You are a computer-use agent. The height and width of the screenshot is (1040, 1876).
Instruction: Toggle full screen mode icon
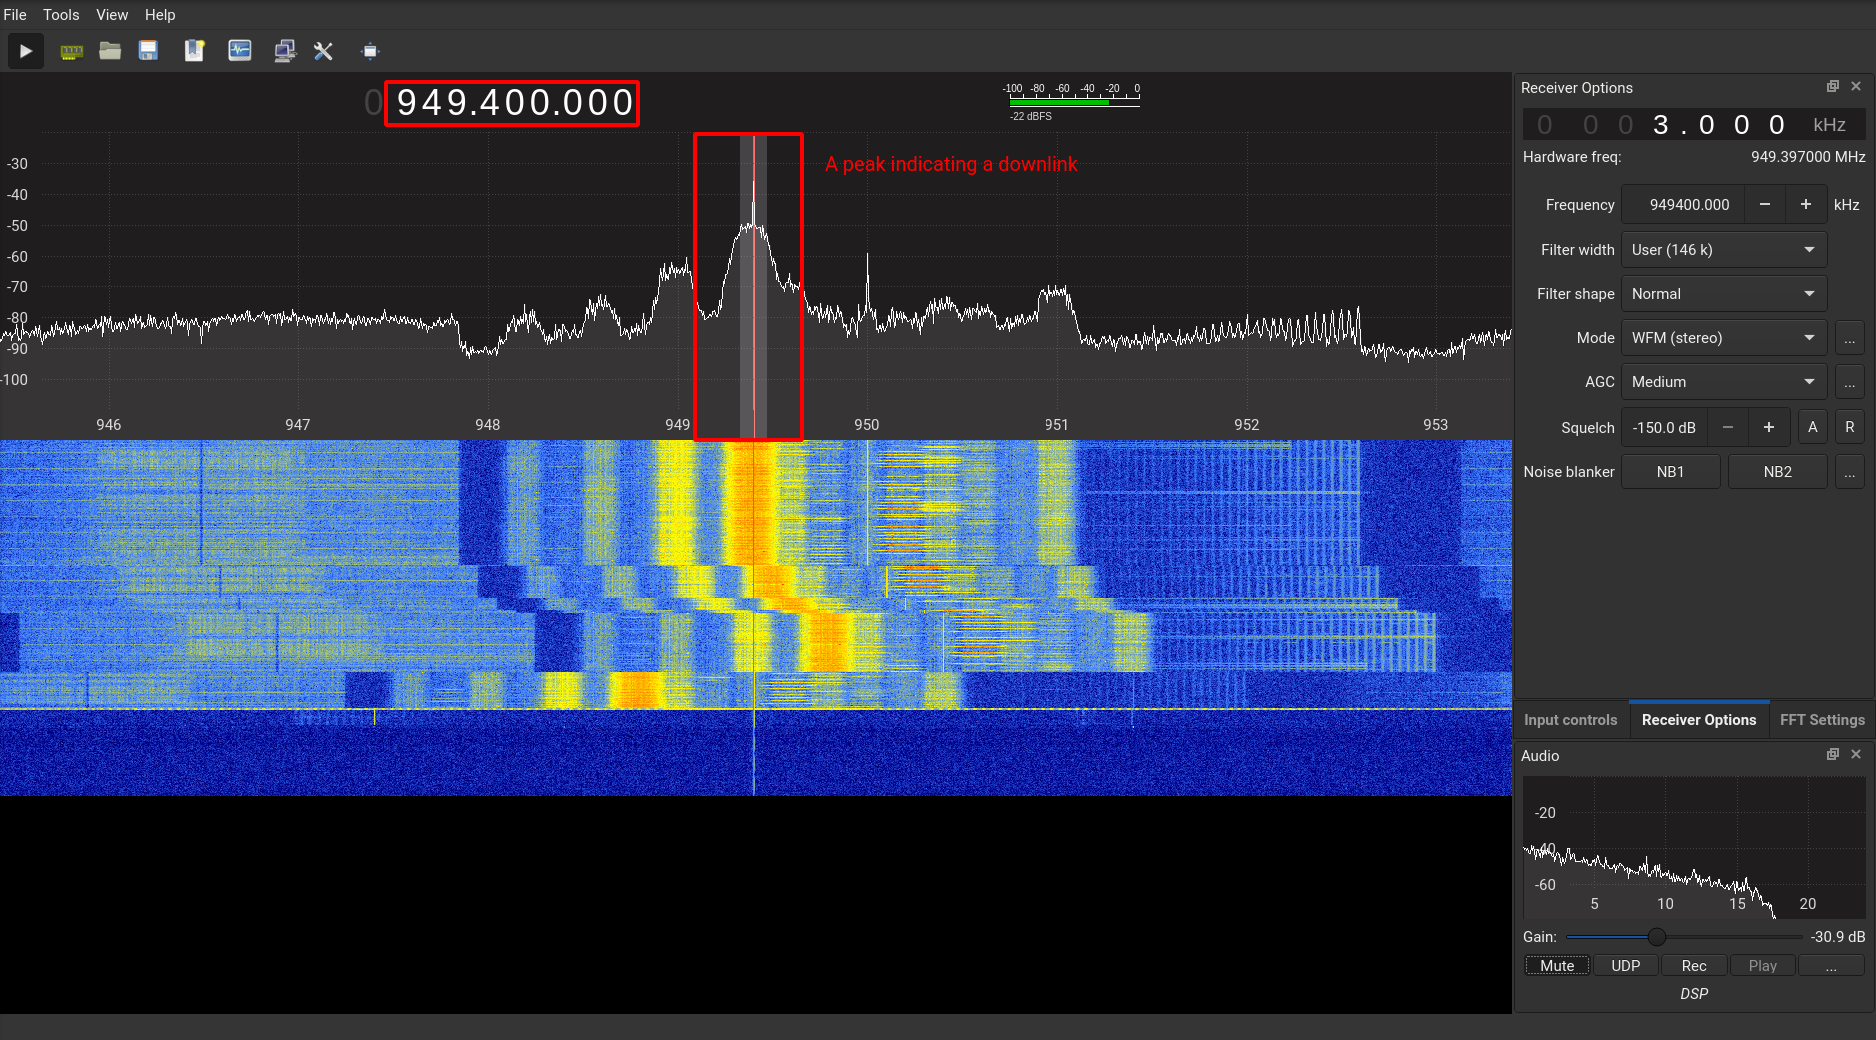click(370, 51)
